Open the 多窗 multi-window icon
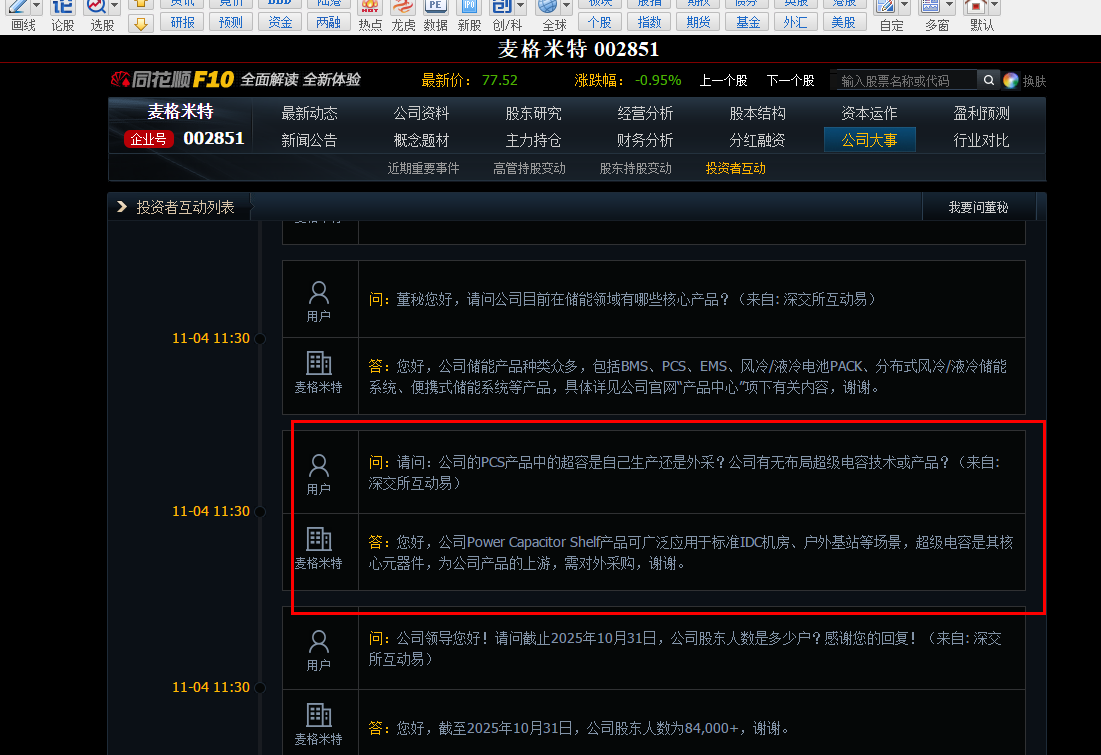Screen dimensions: 1101x755 click(931, 8)
